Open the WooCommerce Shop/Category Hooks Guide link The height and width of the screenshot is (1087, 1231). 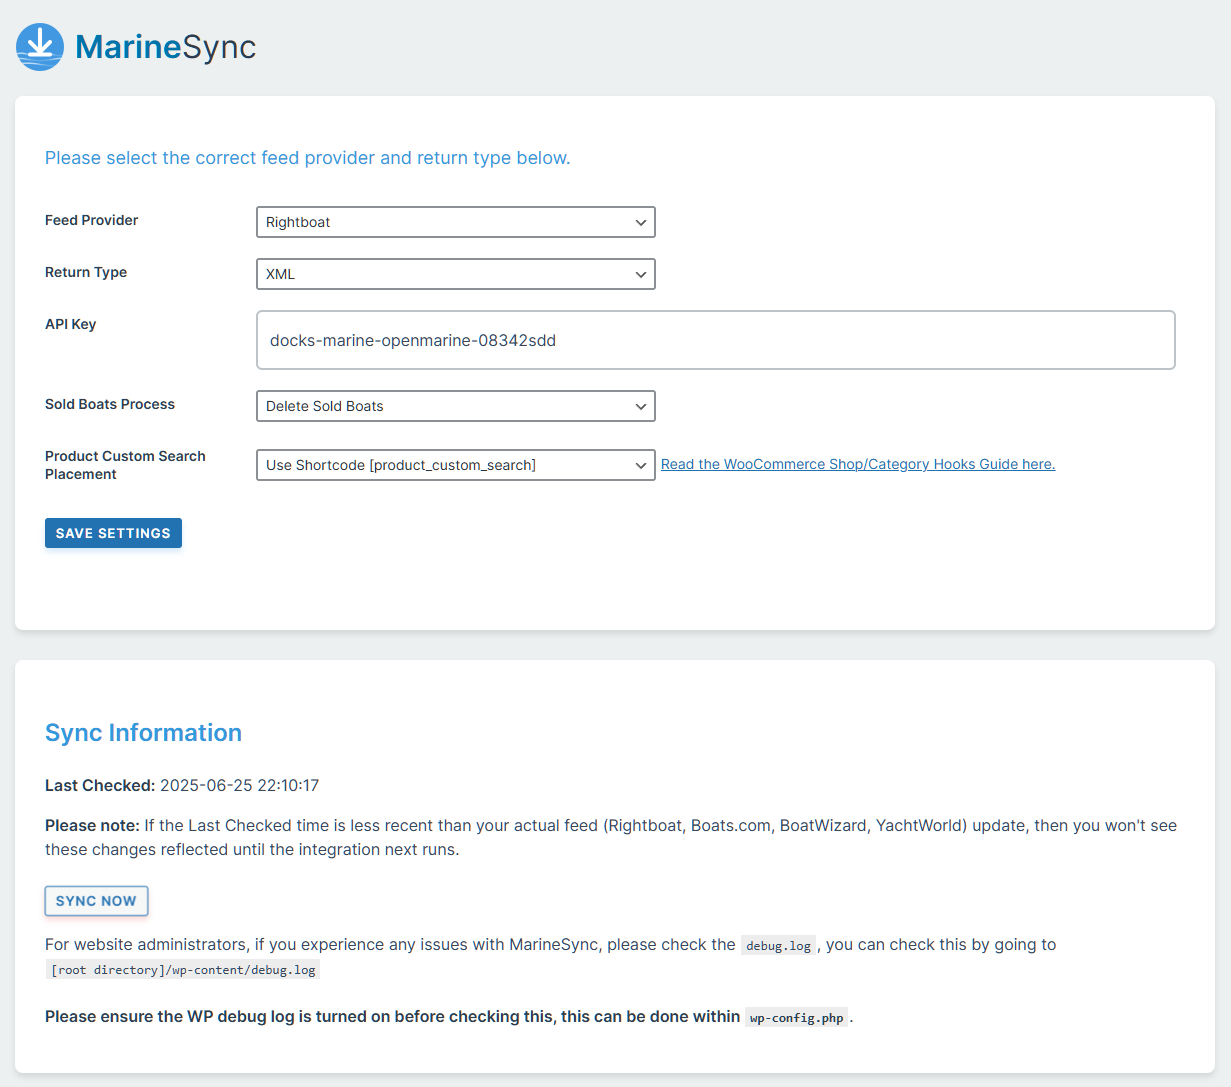(x=858, y=464)
